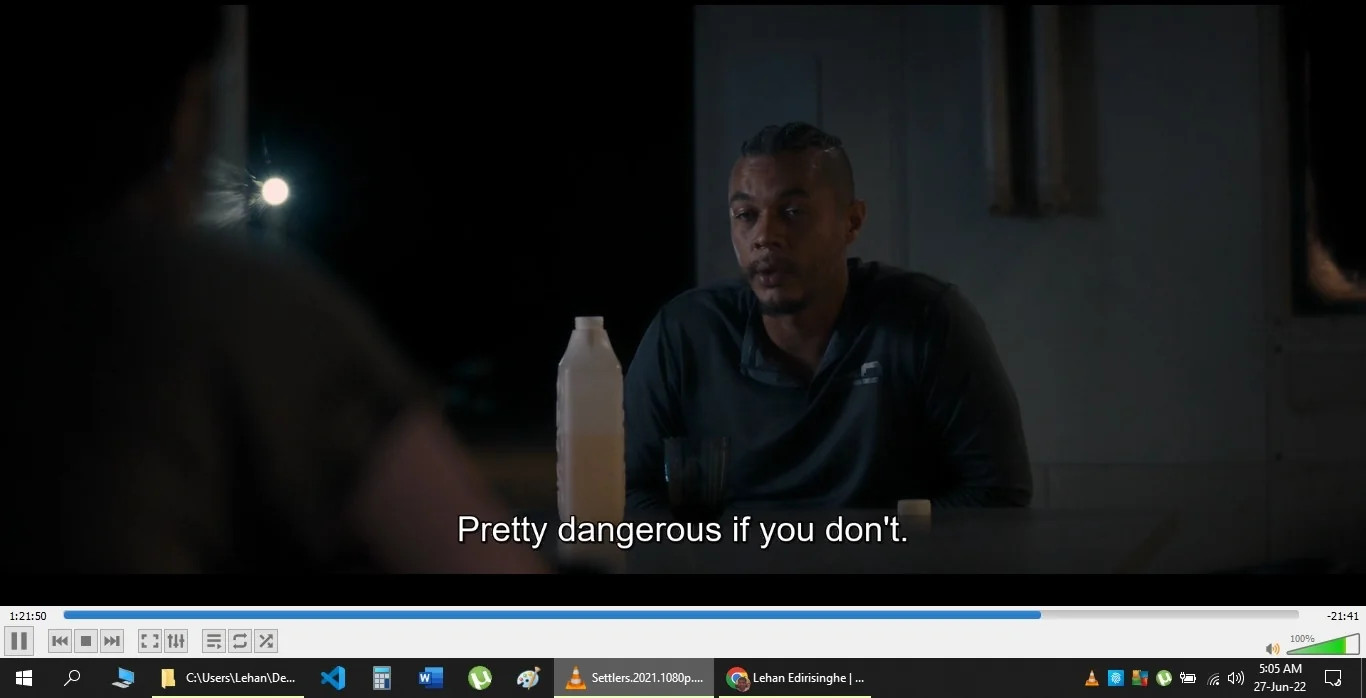1366x698 pixels.
Task: Switch to Chrome Lehan Edirisinghe window
Action: point(795,678)
